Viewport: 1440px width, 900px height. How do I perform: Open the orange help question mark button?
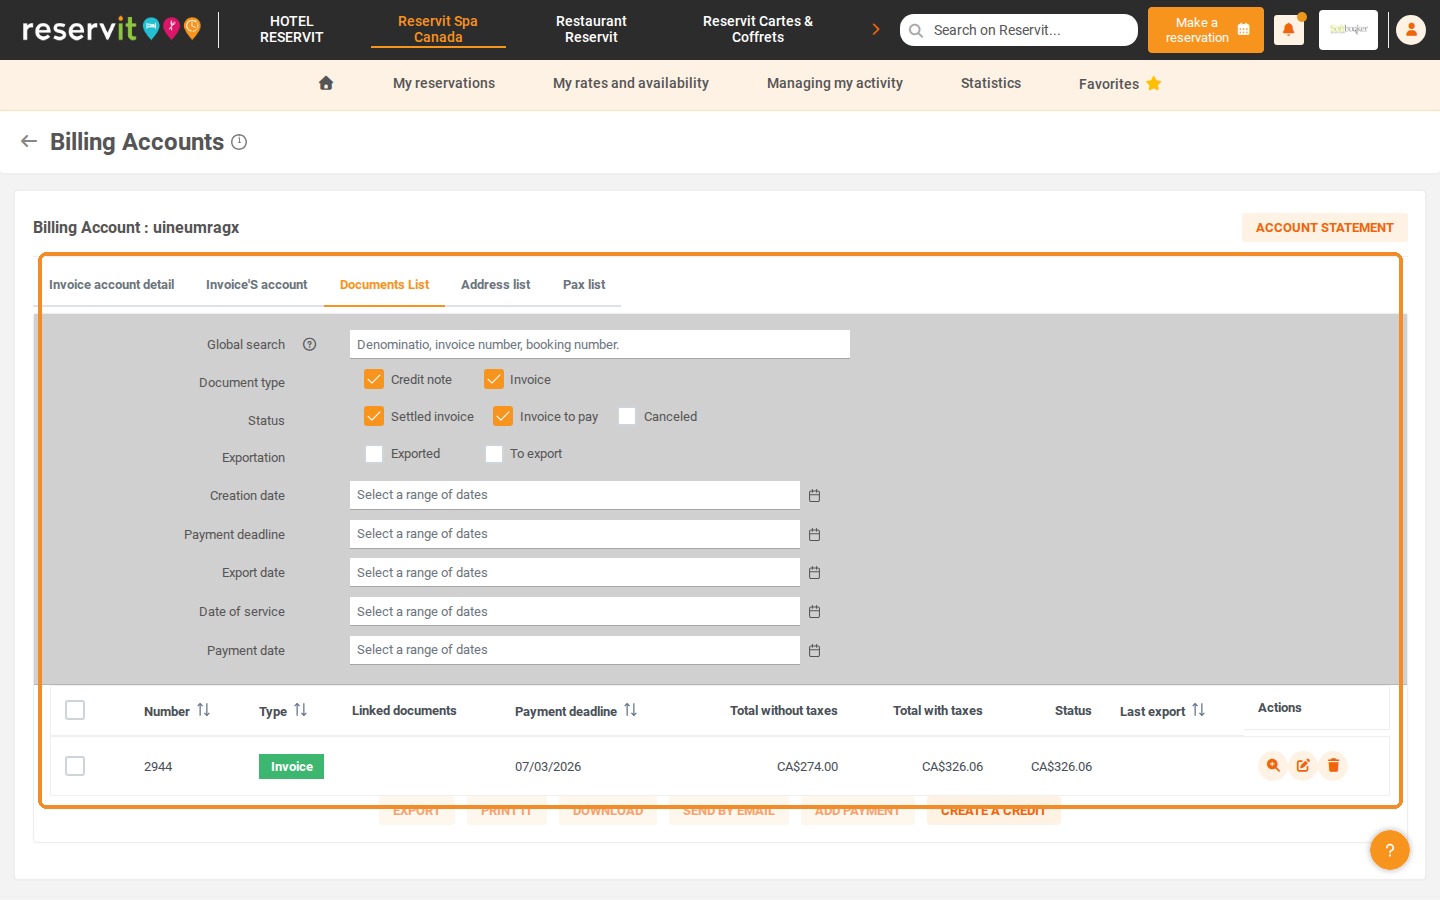click(x=1390, y=850)
